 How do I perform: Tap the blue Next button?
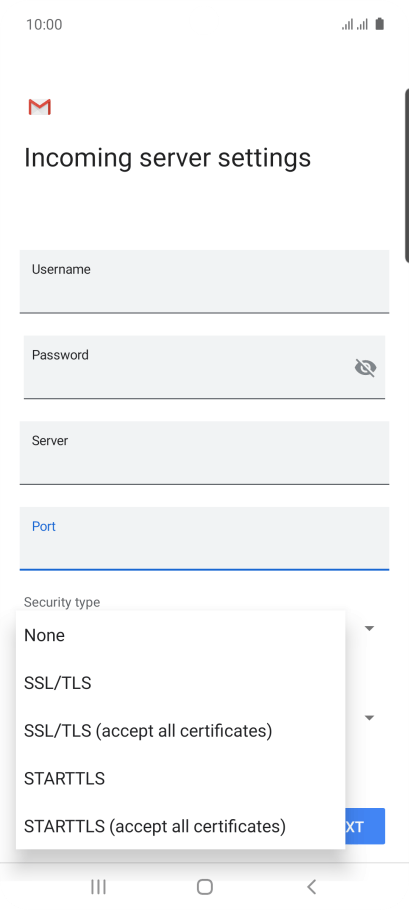pos(365,826)
